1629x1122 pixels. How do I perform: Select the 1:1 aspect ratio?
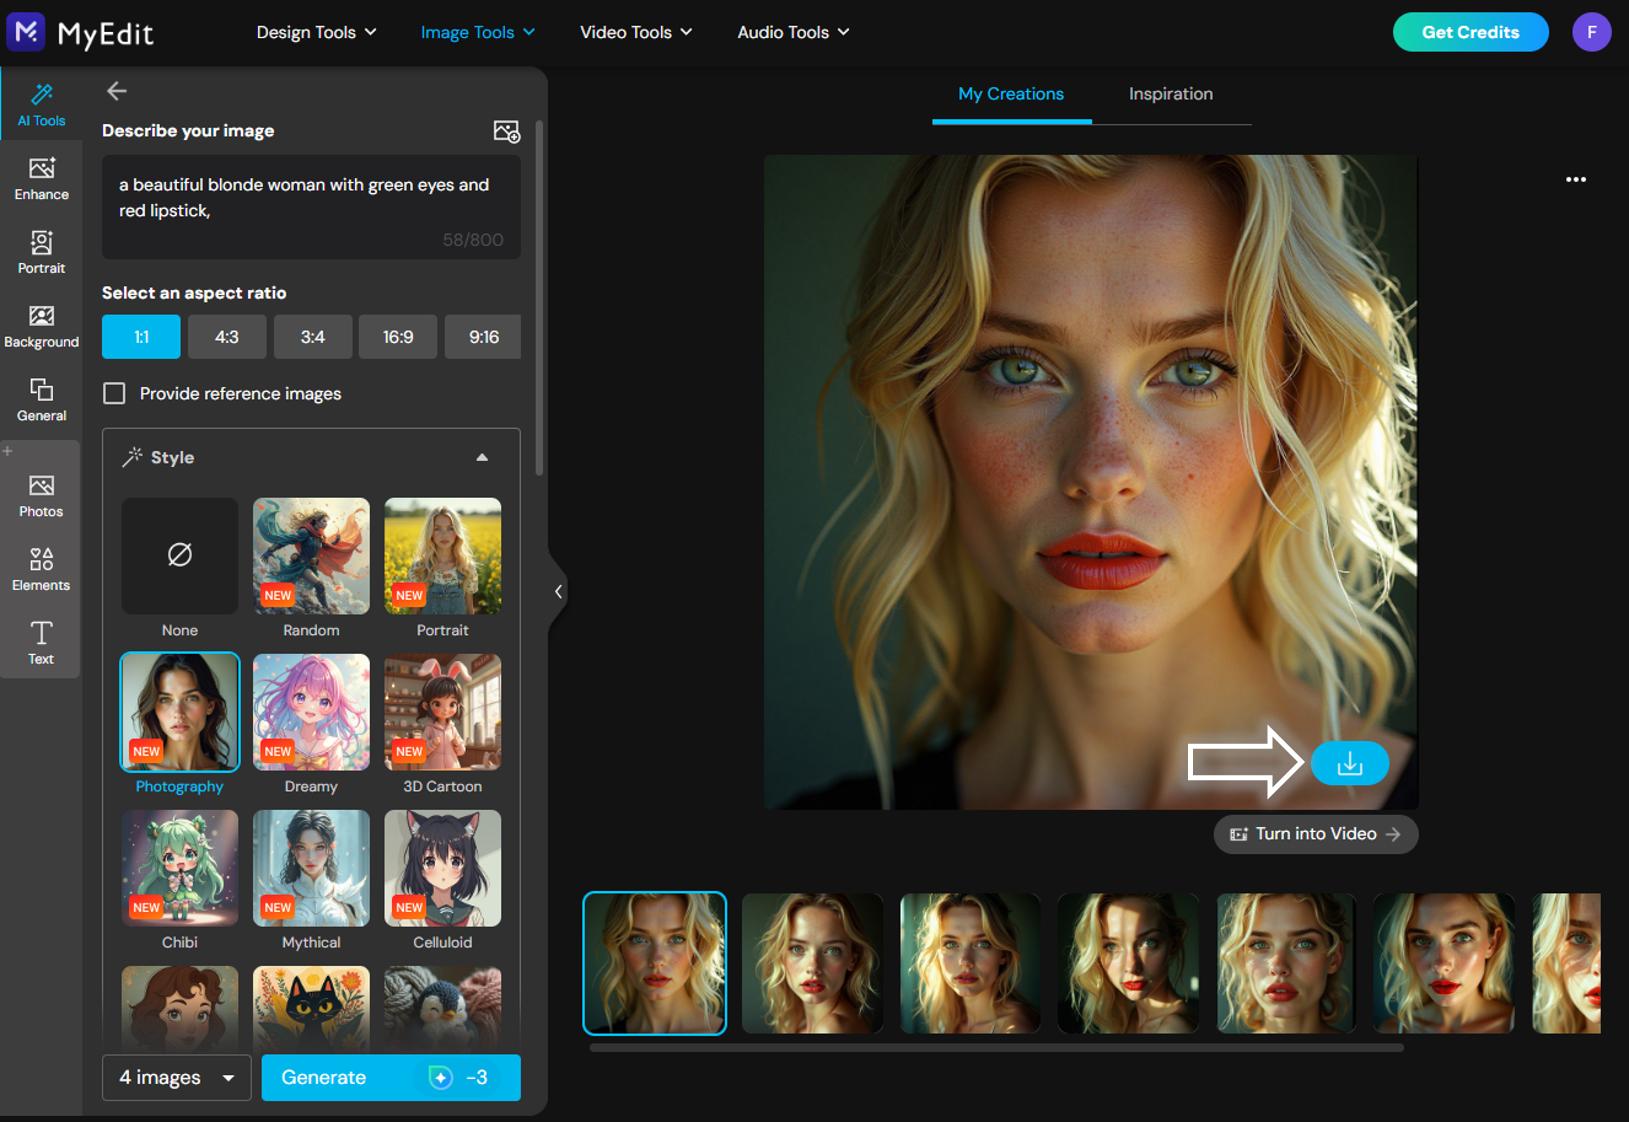point(141,337)
